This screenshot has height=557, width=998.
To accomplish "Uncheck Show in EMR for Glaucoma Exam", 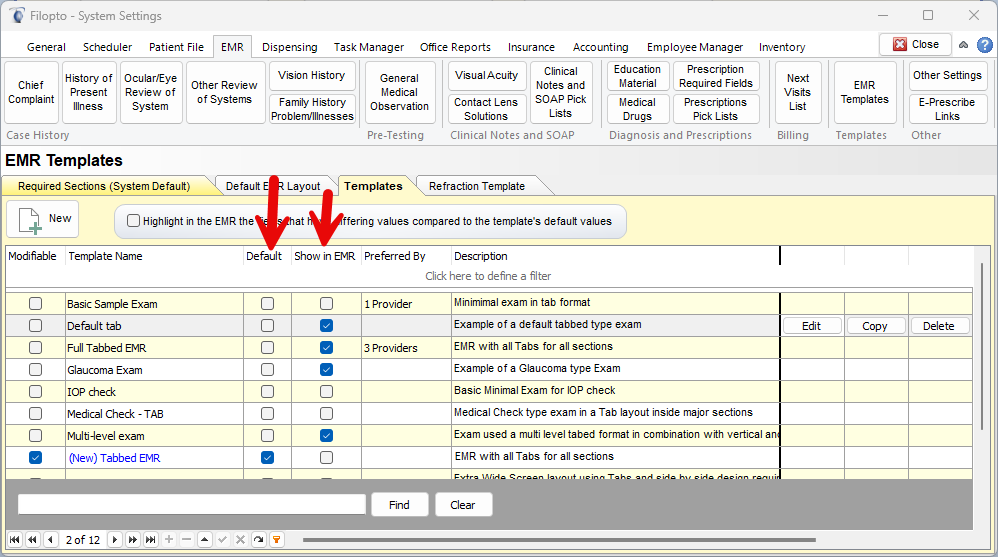I will click(327, 369).
